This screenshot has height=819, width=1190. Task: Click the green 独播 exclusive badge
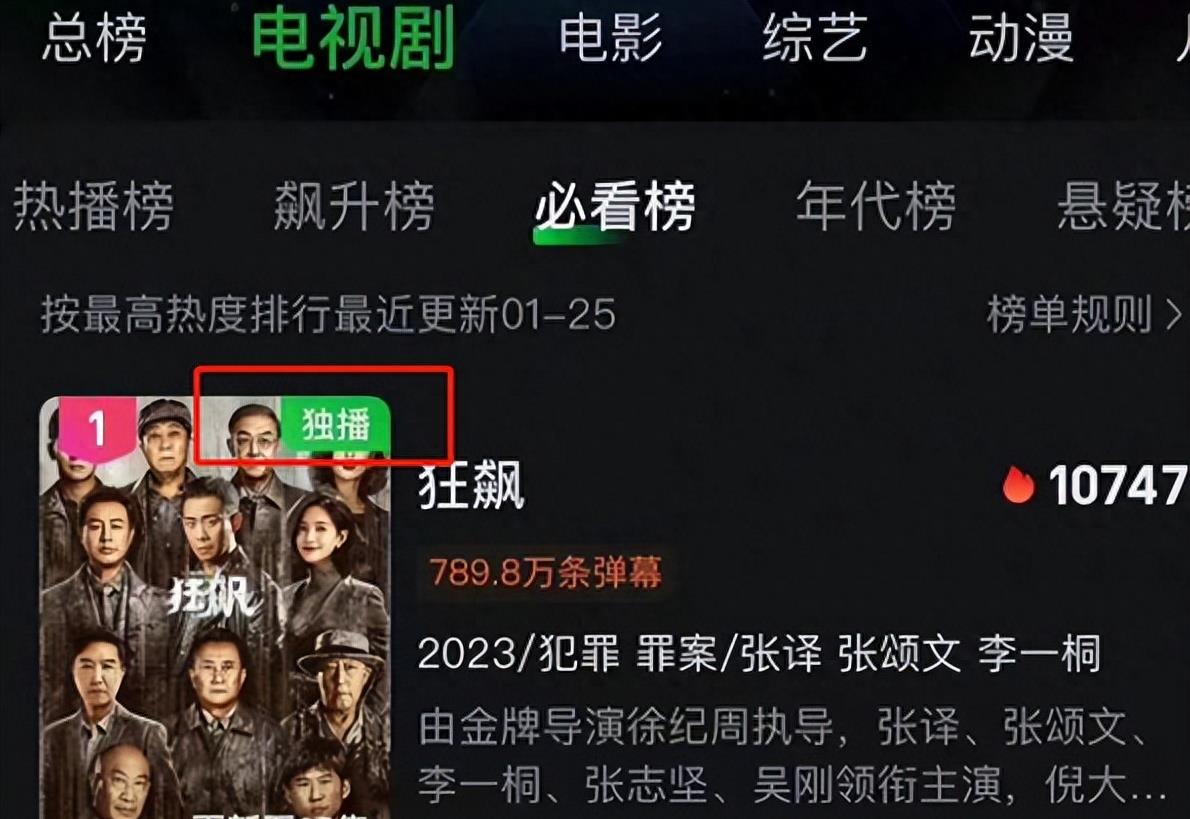click(x=335, y=425)
